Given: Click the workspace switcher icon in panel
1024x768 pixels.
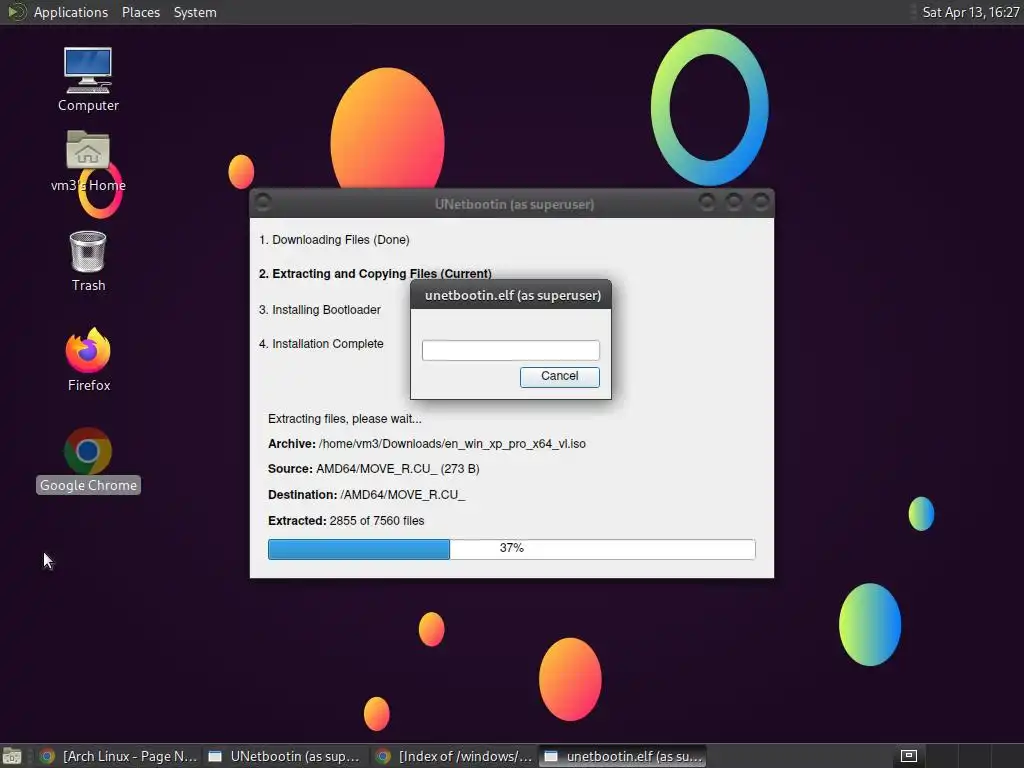Looking at the screenshot, I should point(908,756).
